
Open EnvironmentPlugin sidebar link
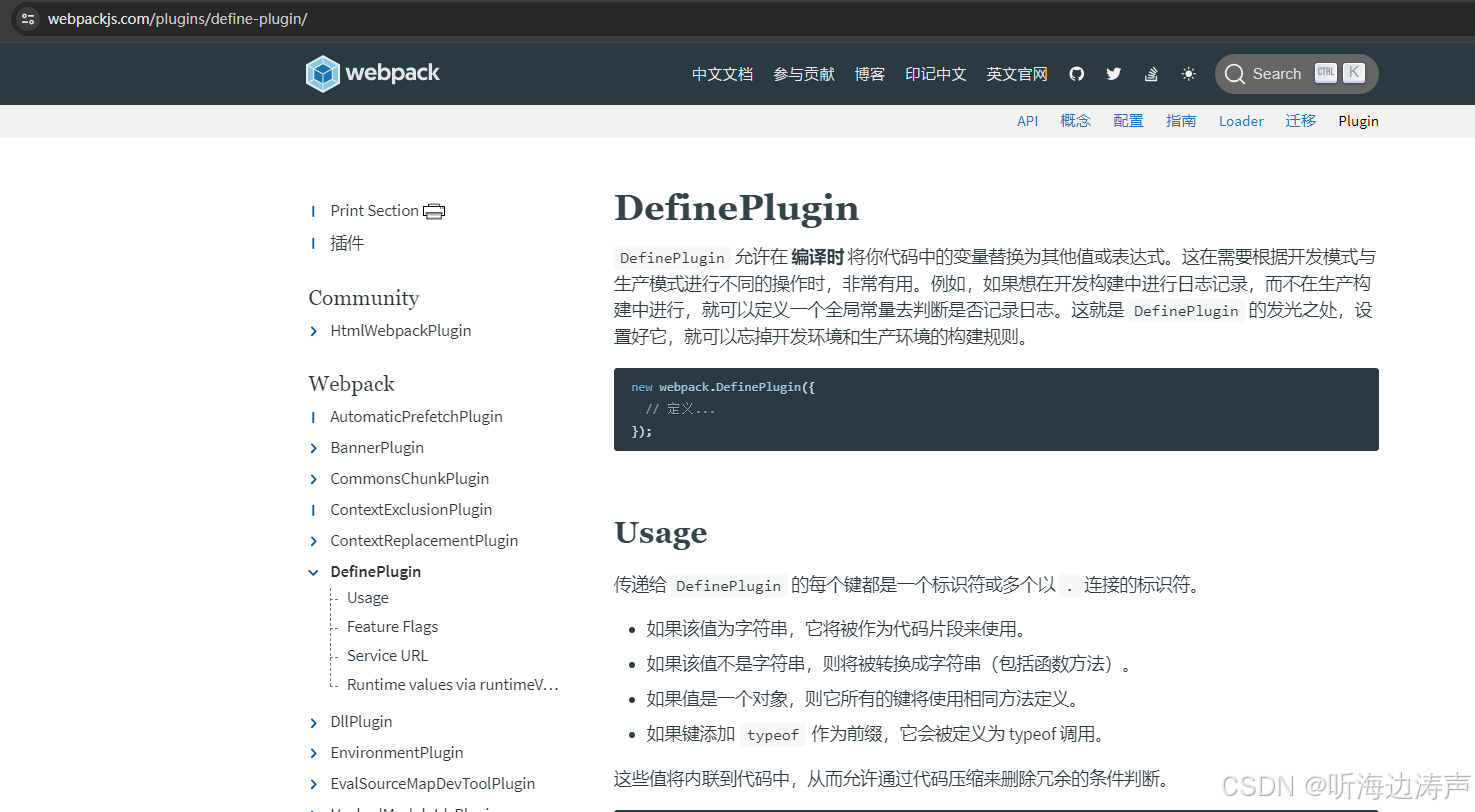(397, 753)
